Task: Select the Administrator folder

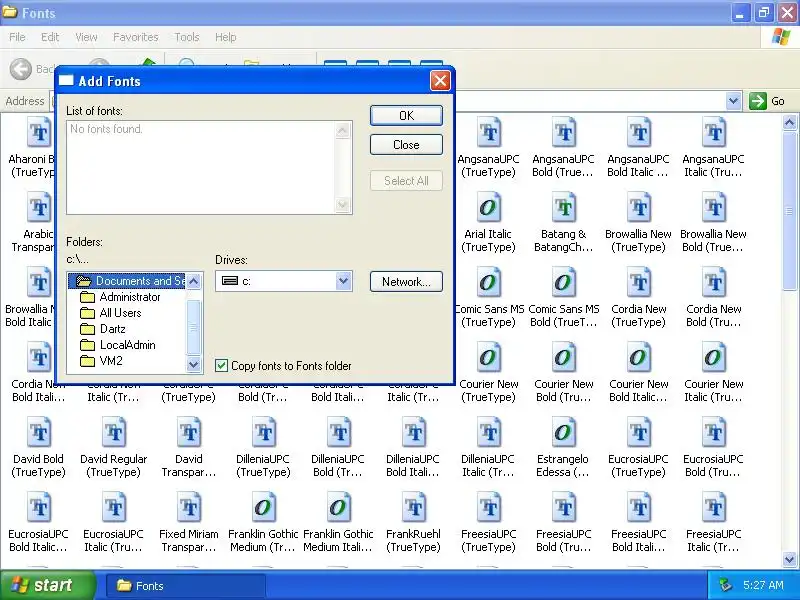Action: pyautogui.click(x=120, y=297)
